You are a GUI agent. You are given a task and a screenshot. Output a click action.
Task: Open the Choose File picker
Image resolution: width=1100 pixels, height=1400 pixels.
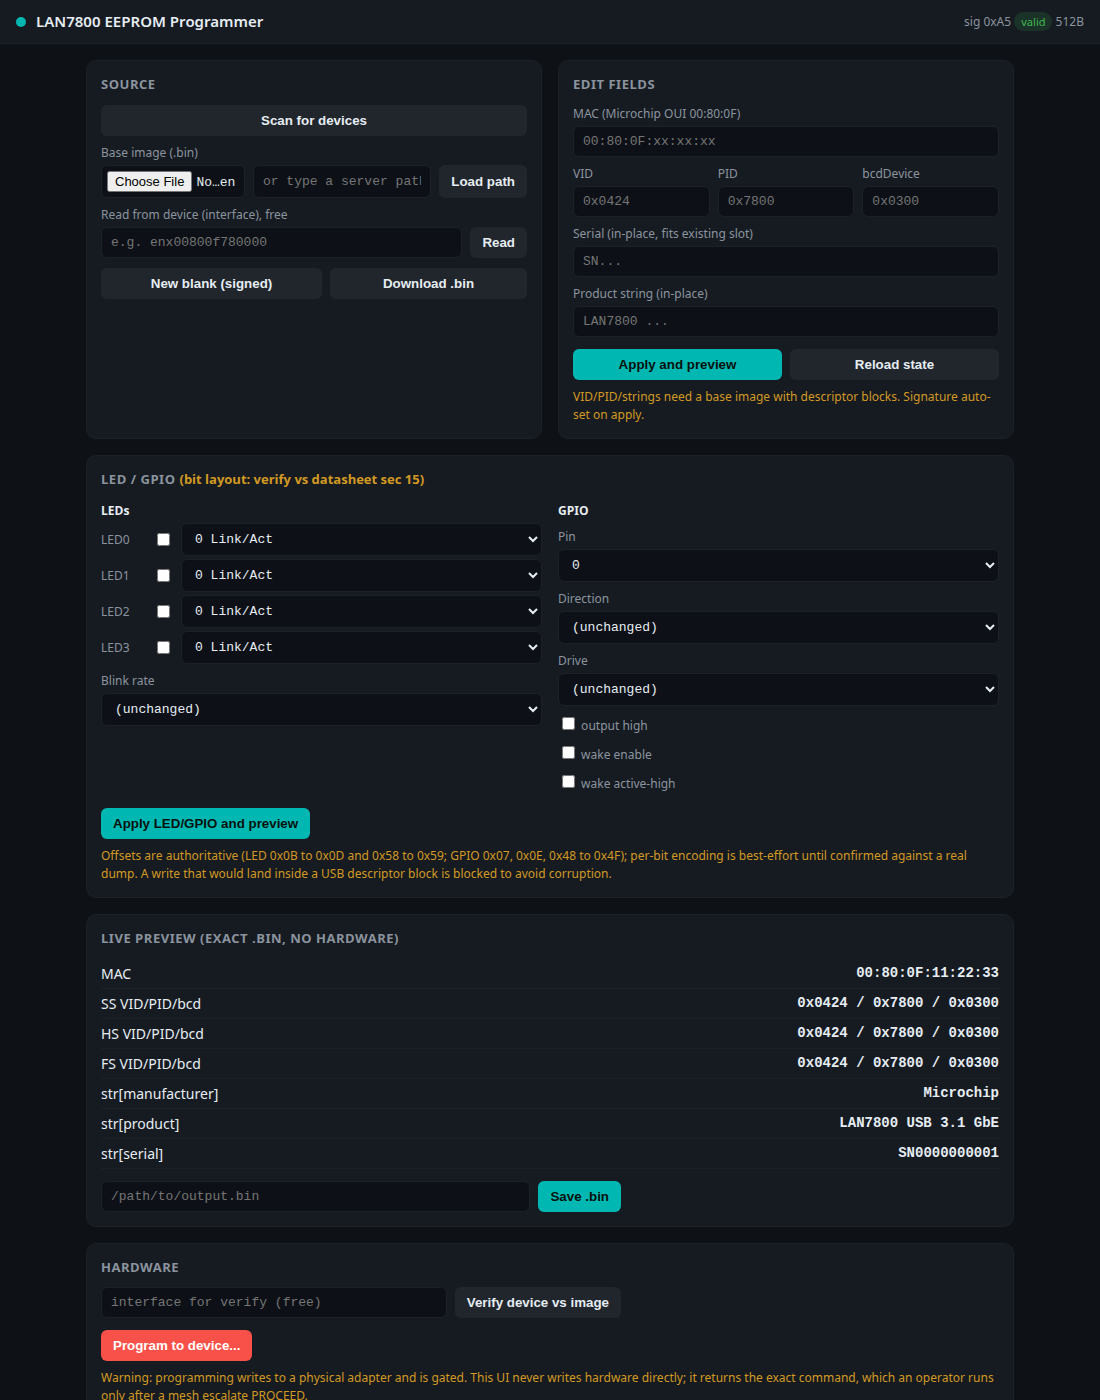click(x=149, y=182)
